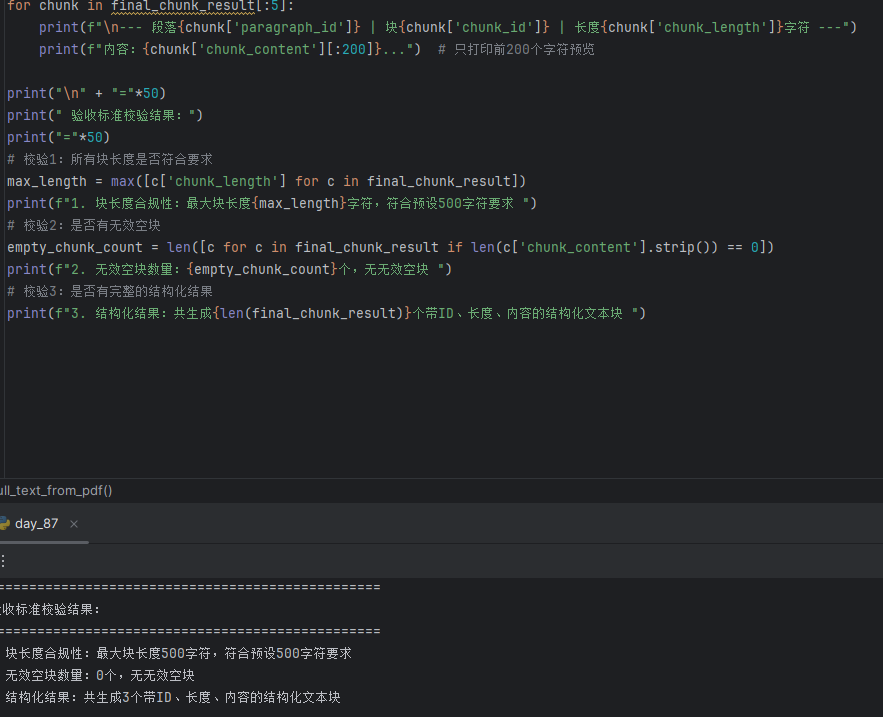Screen dimensions: 883x717
Task: Click the ull_text_from_pdf() breadcrumb
Action: point(56,491)
